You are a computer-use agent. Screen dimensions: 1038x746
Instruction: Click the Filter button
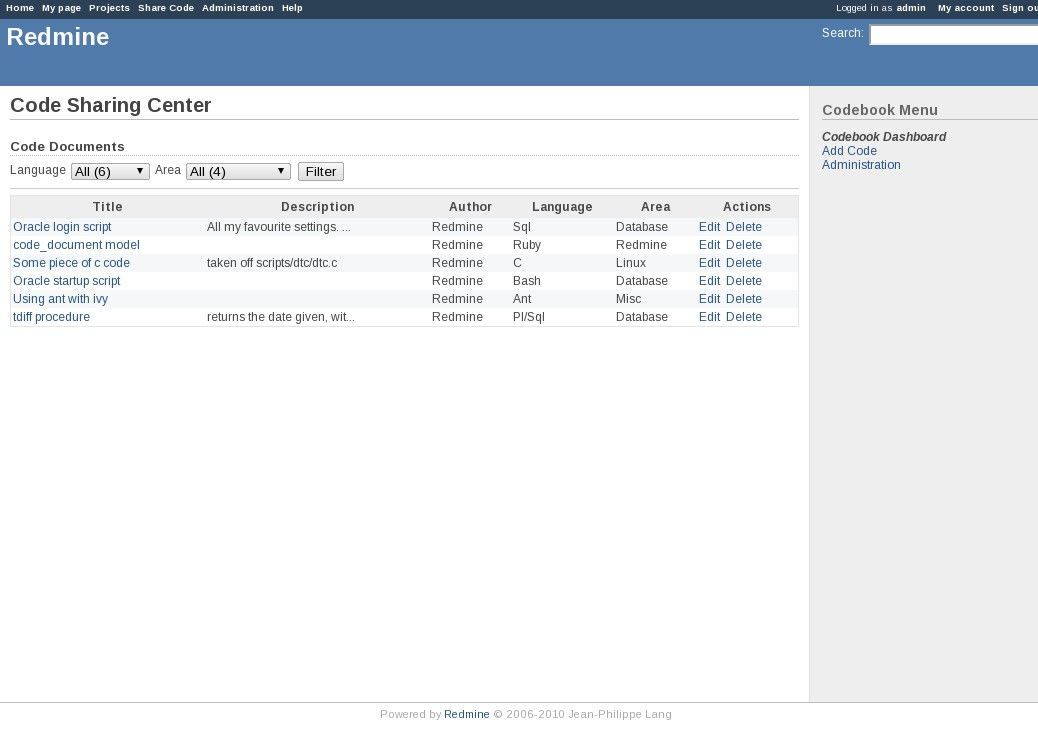321,171
